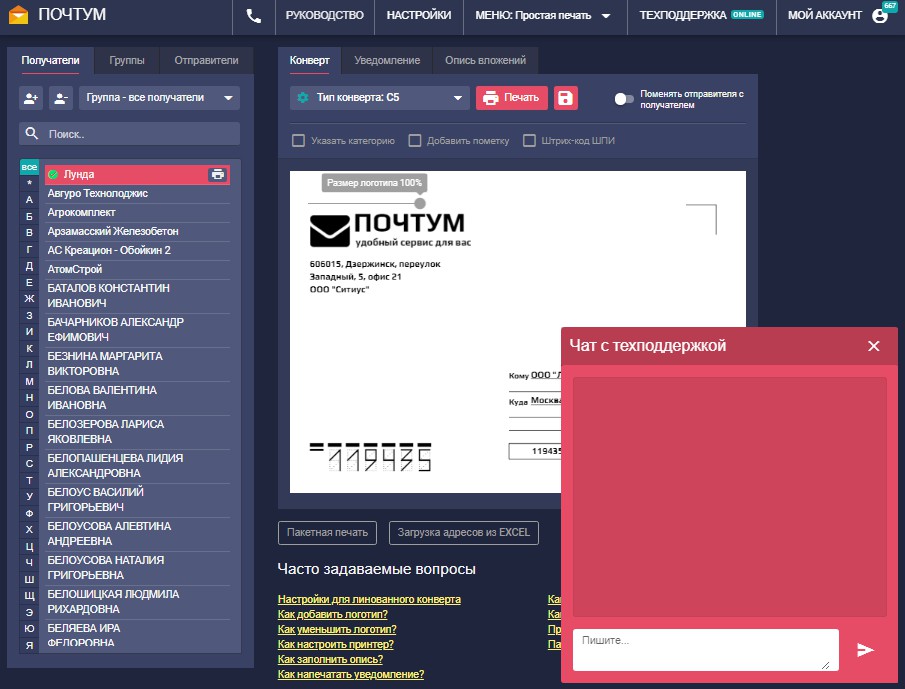Screen dimensions: 905x689
Task: Select recipient БЕЛОУС ВАСИЛИЙ ГРИГОРЬЕВИЧ
Action: [x=137, y=500]
